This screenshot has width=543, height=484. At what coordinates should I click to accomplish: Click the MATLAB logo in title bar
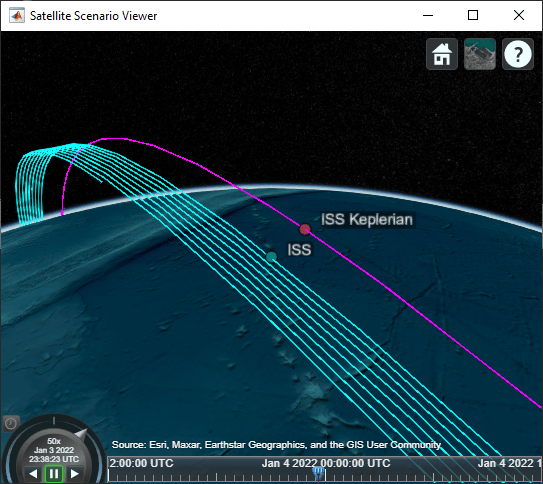[17, 16]
